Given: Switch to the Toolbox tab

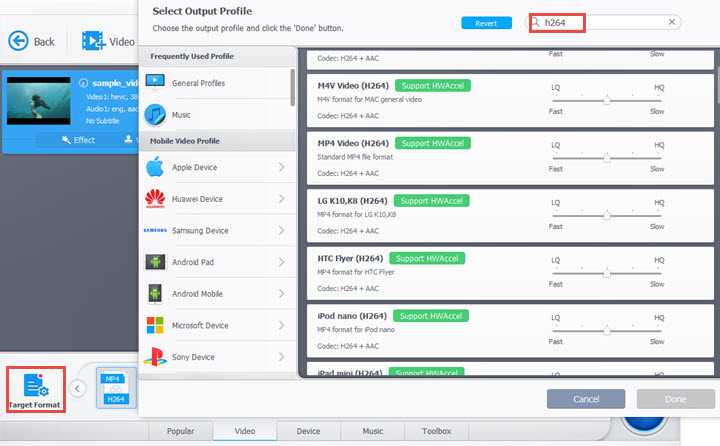Looking at the screenshot, I should 436,431.
